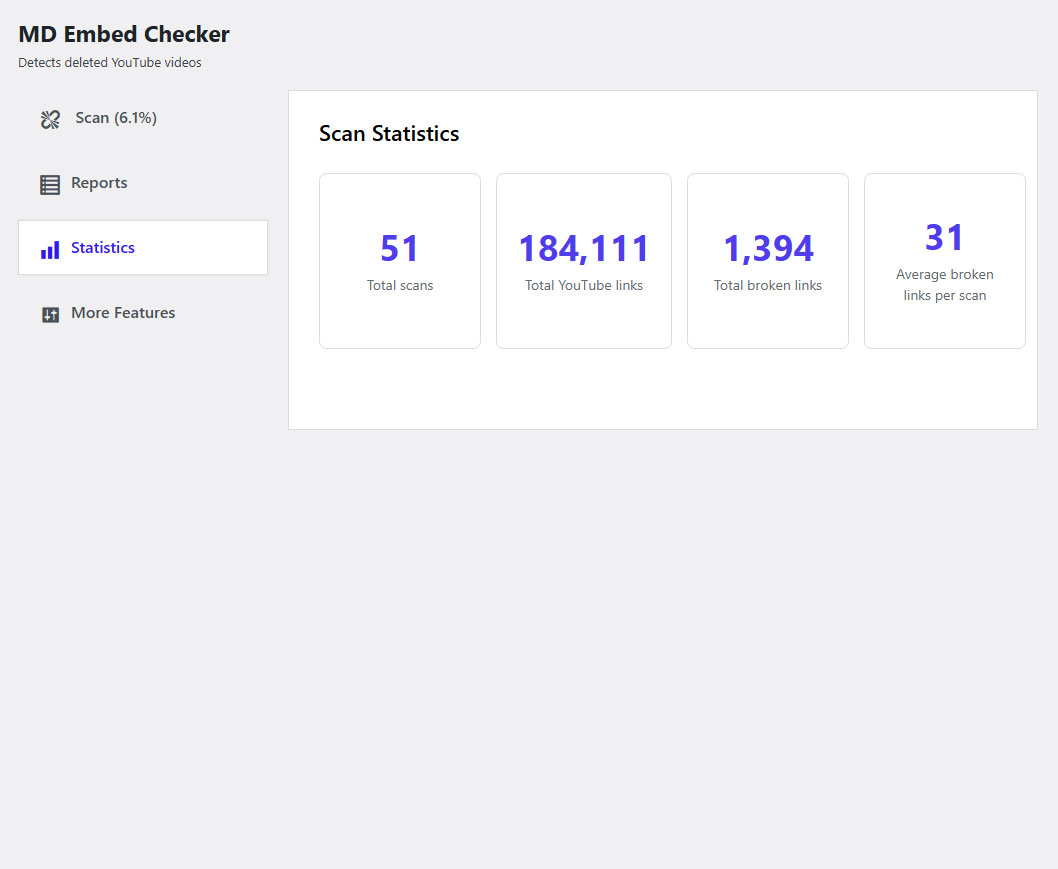Click the Scan Statistics heading

[388, 133]
